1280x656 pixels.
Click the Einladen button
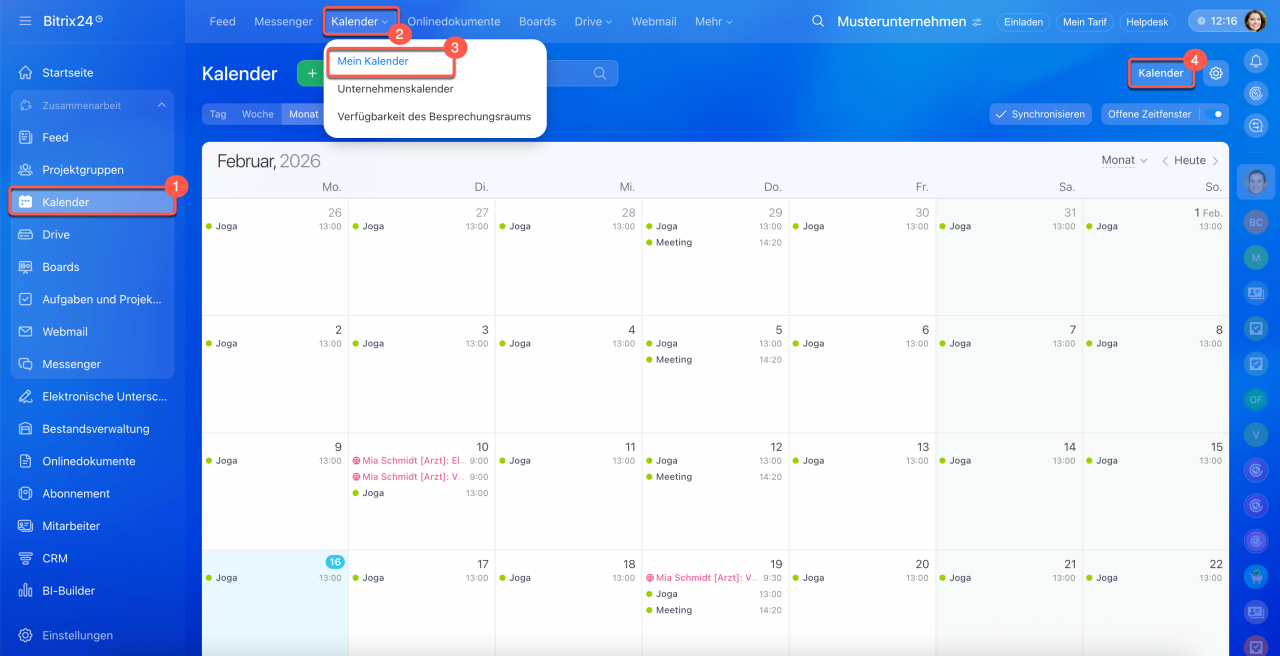[x=1023, y=21]
